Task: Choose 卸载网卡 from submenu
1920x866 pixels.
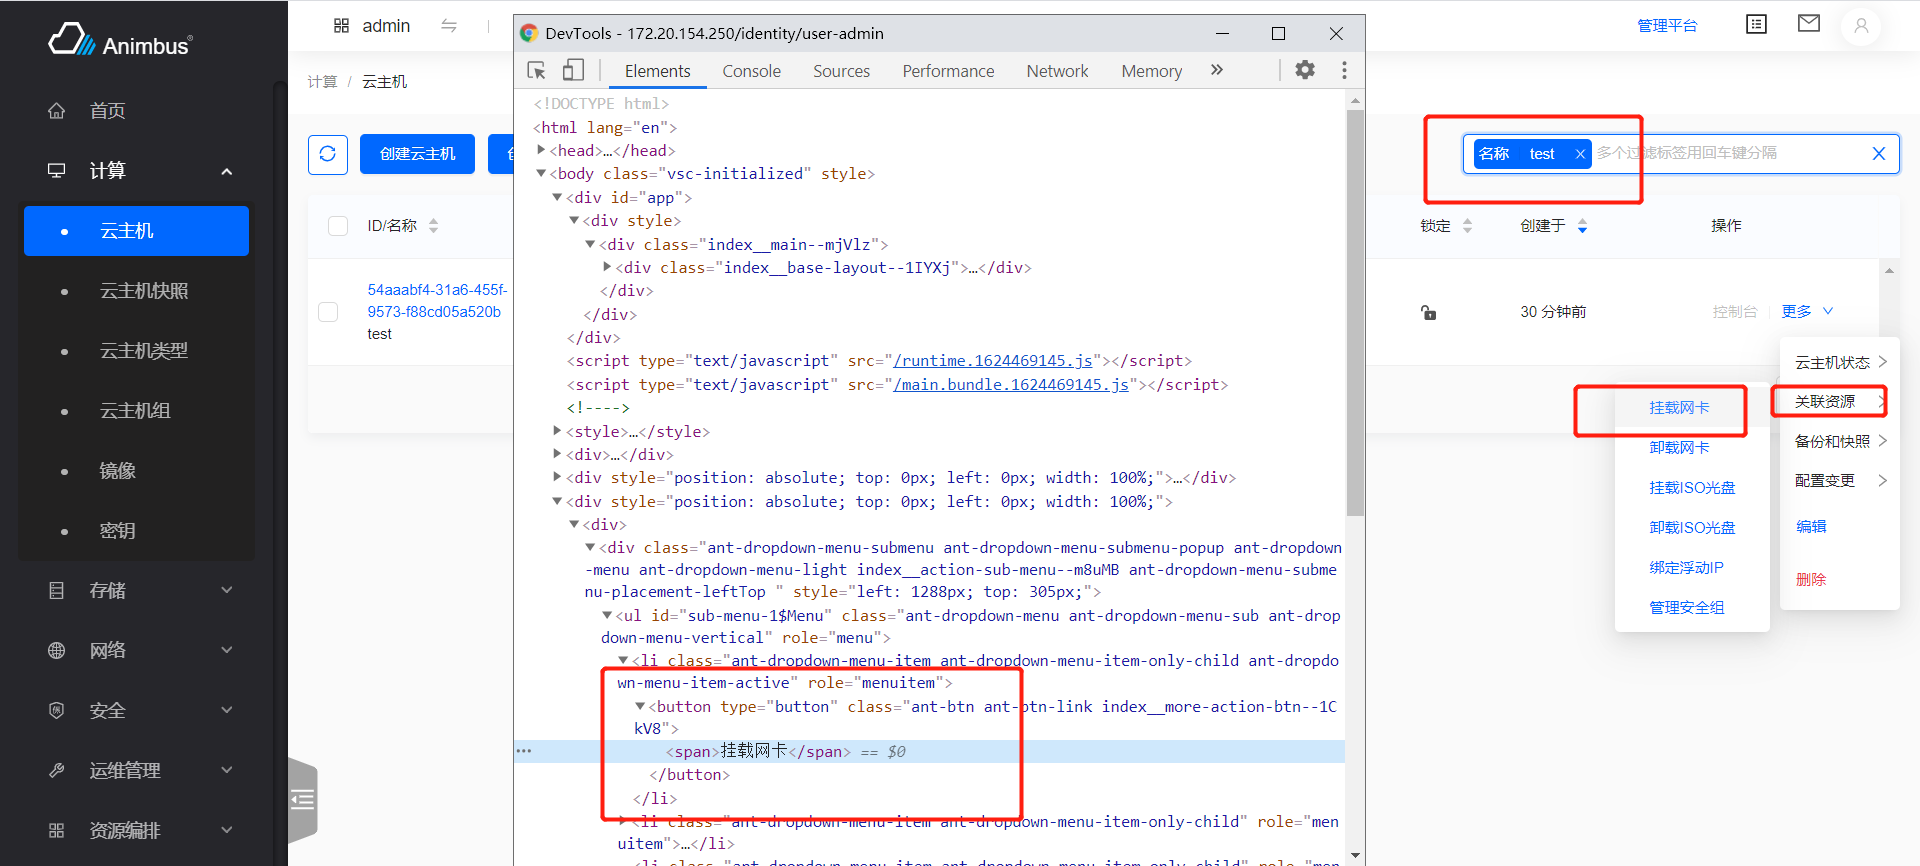Action: tap(1679, 448)
